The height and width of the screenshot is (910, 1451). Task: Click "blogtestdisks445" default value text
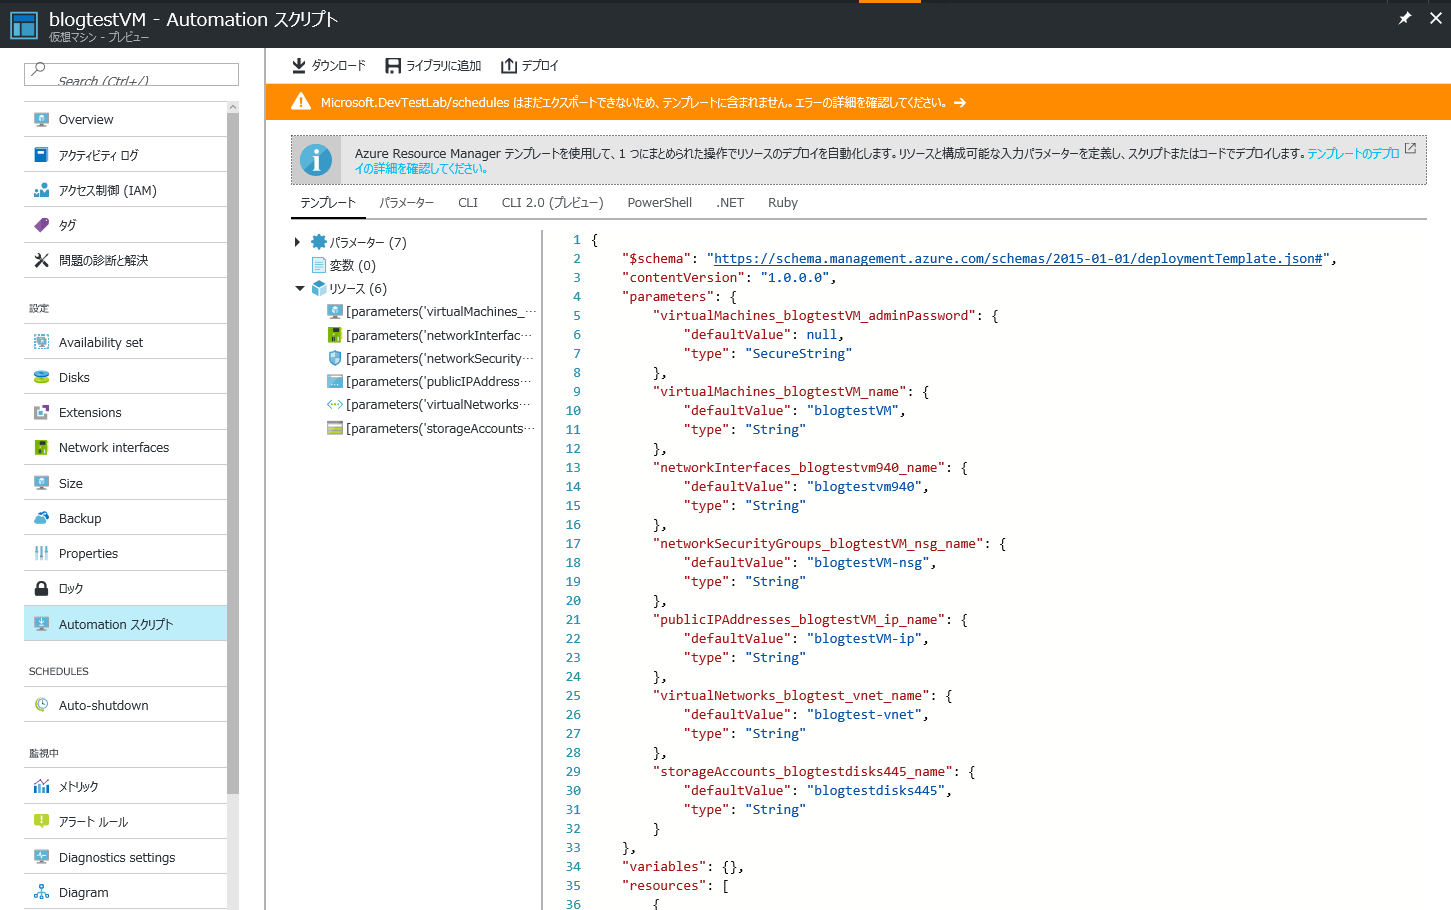click(875, 790)
